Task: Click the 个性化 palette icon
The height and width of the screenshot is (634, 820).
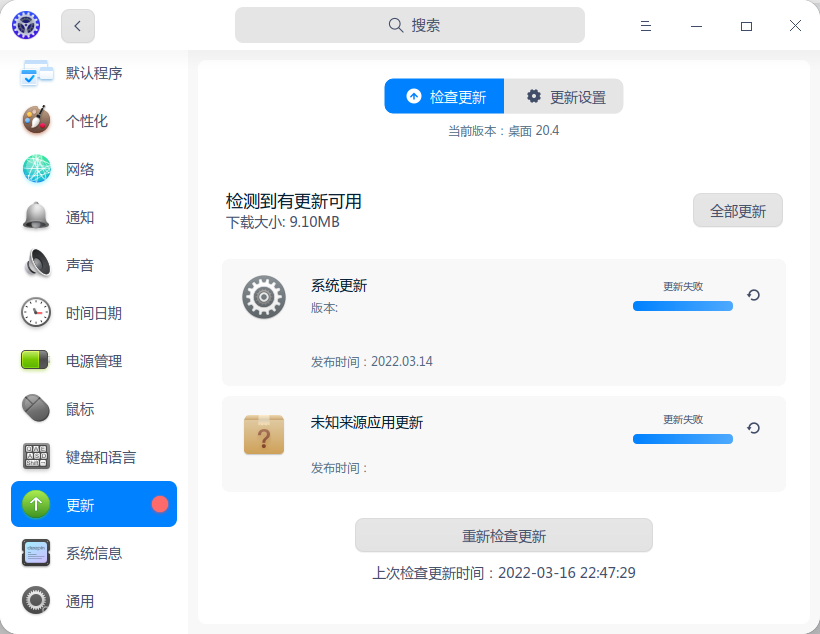Action: pos(36,120)
